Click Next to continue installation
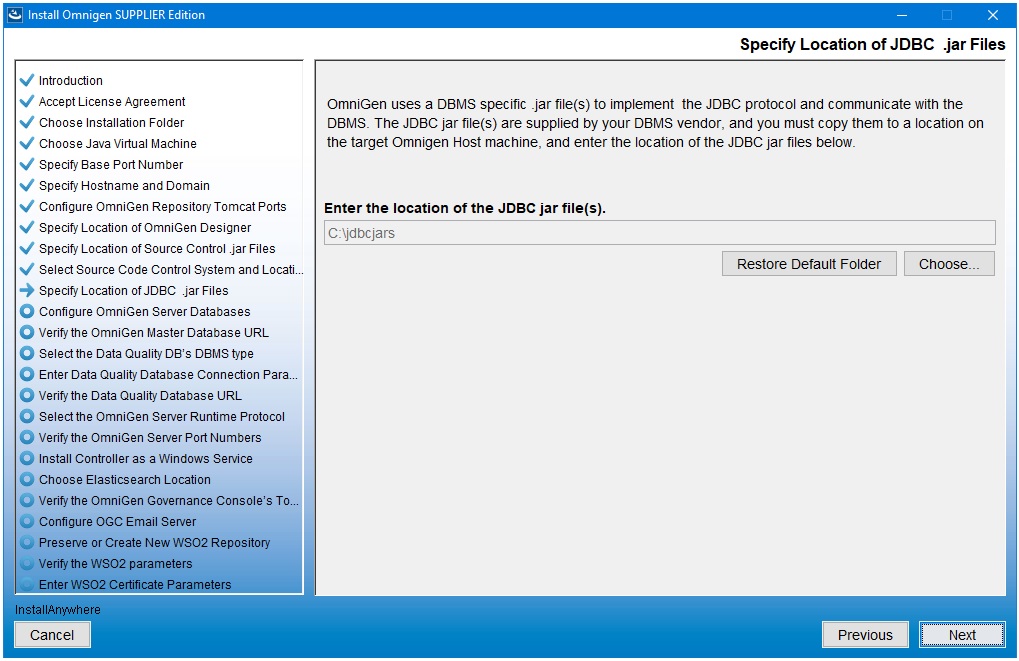Screen dimensions: 1019x661 962,634
